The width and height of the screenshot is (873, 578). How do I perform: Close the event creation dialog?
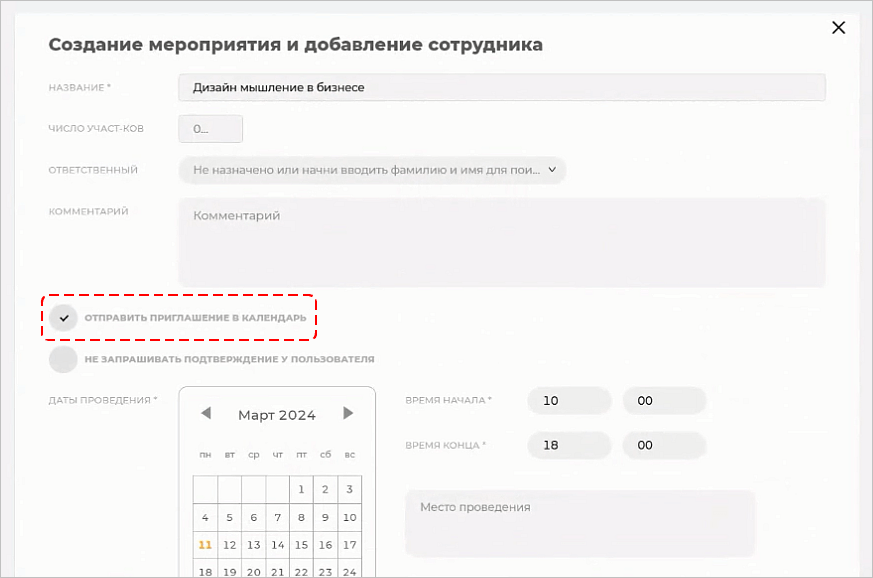(838, 27)
